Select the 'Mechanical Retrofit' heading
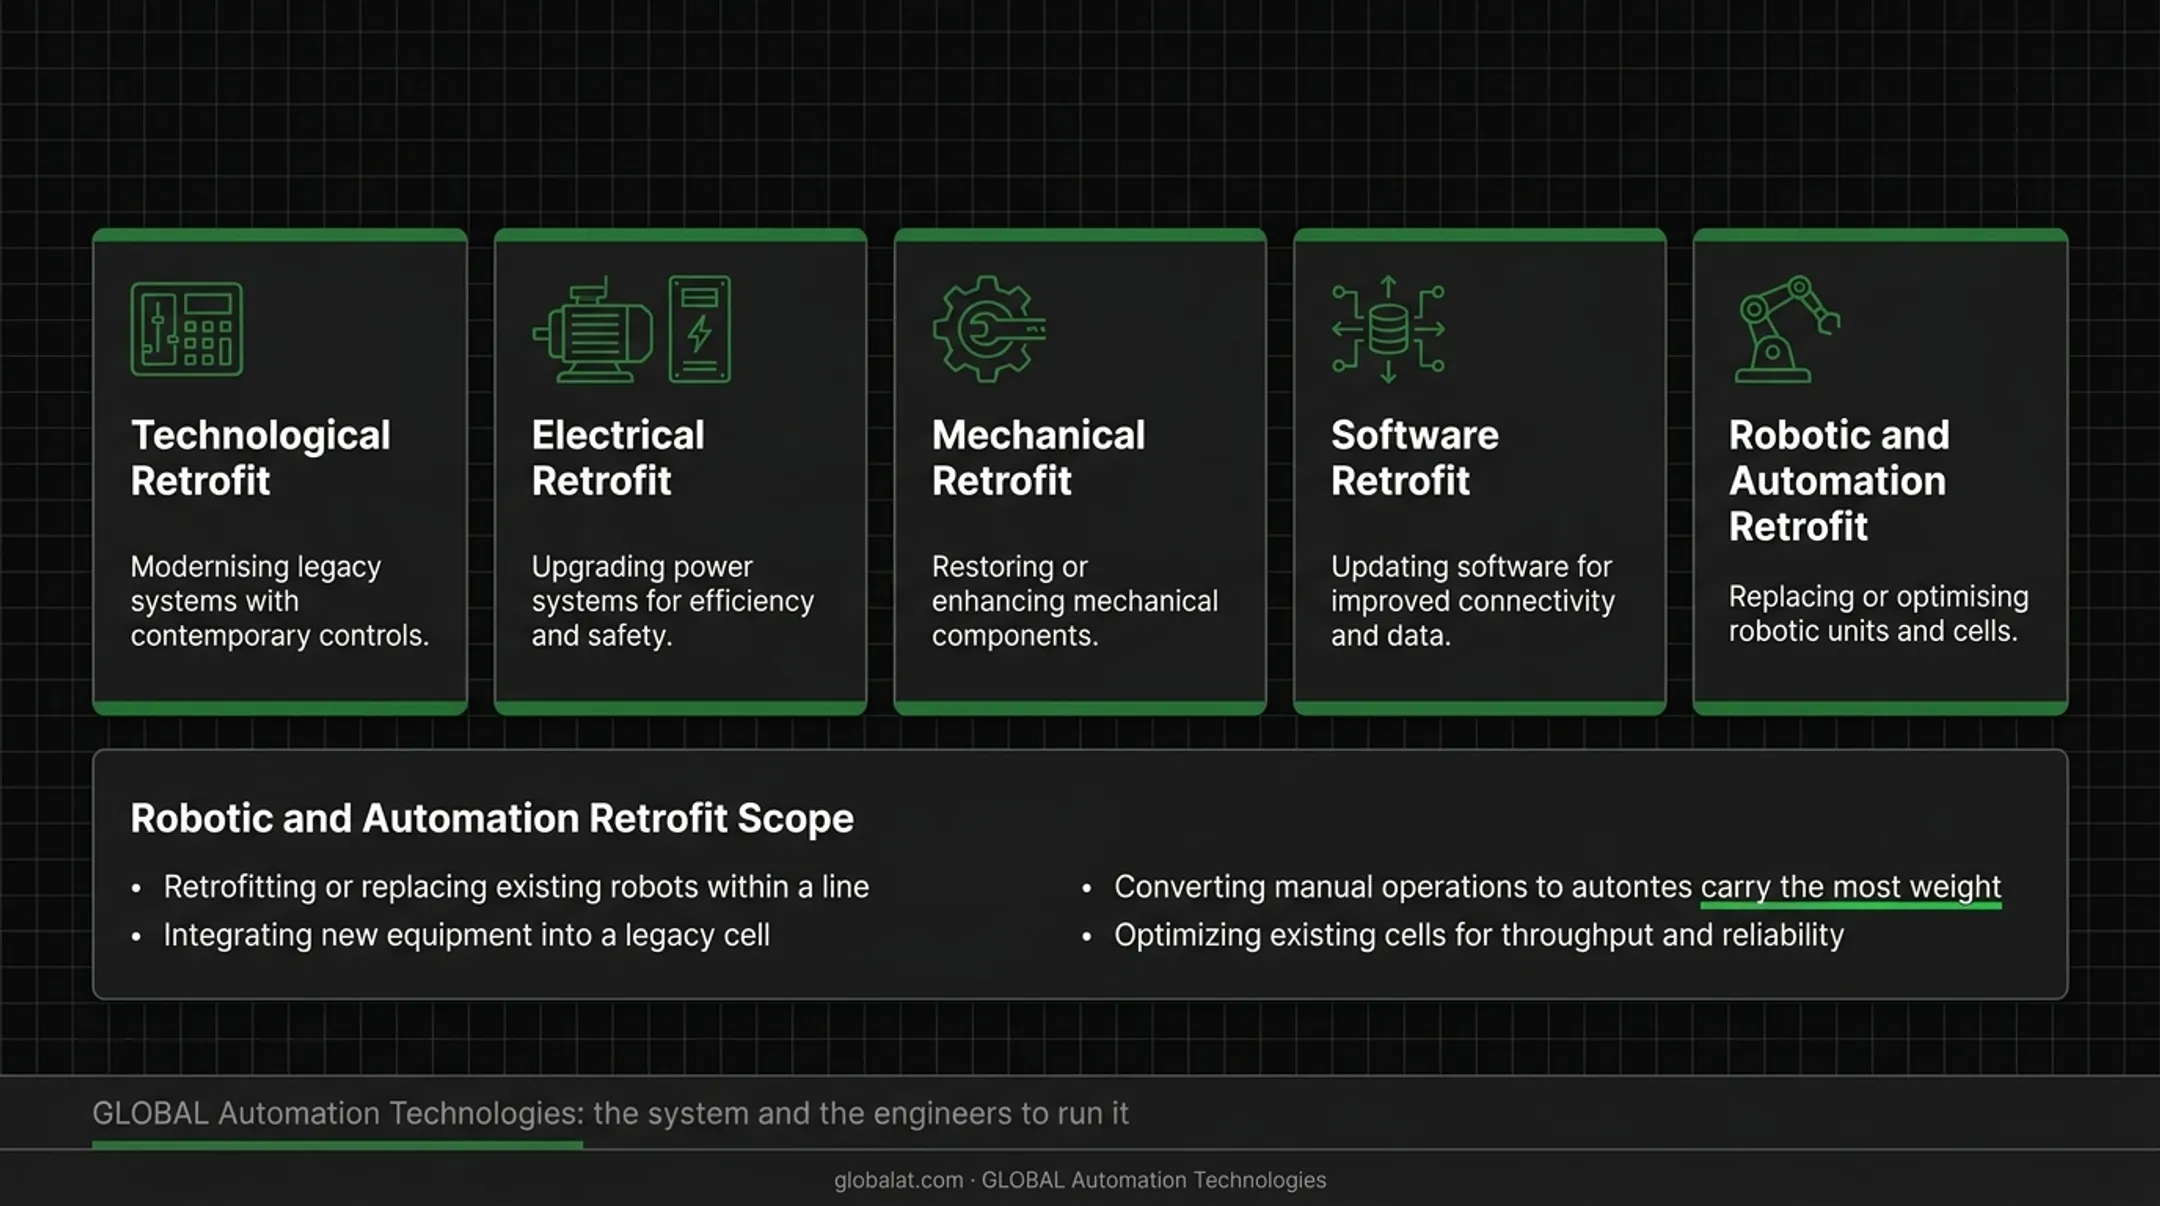Screen dimensions: 2160x1206 coord(1038,458)
